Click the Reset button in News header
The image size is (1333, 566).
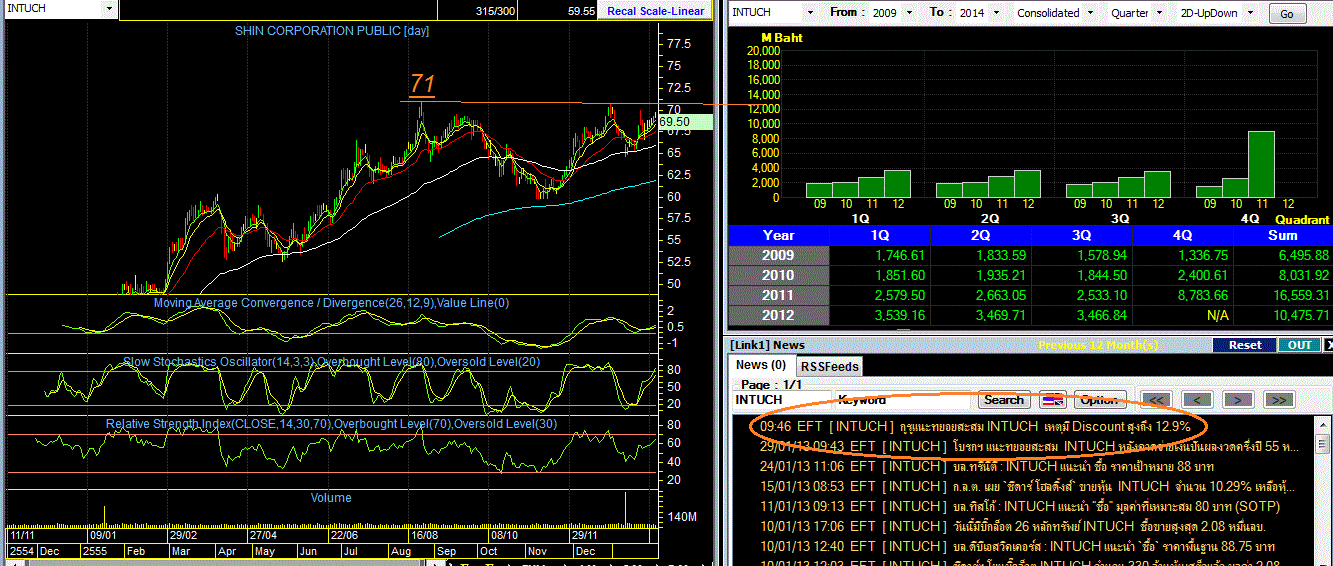click(1244, 345)
